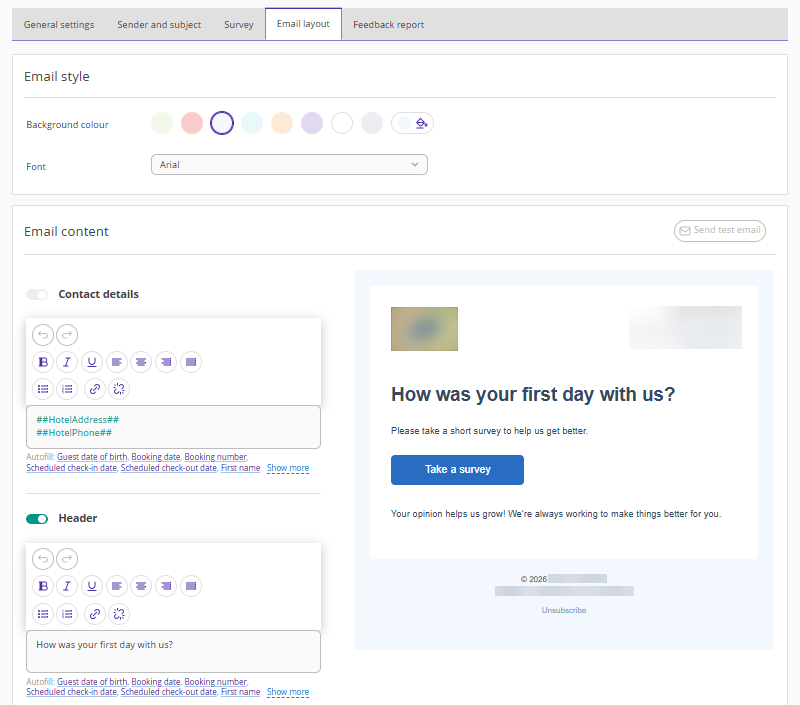
Task: Redo in the Header editor
Action: coord(67,559)
